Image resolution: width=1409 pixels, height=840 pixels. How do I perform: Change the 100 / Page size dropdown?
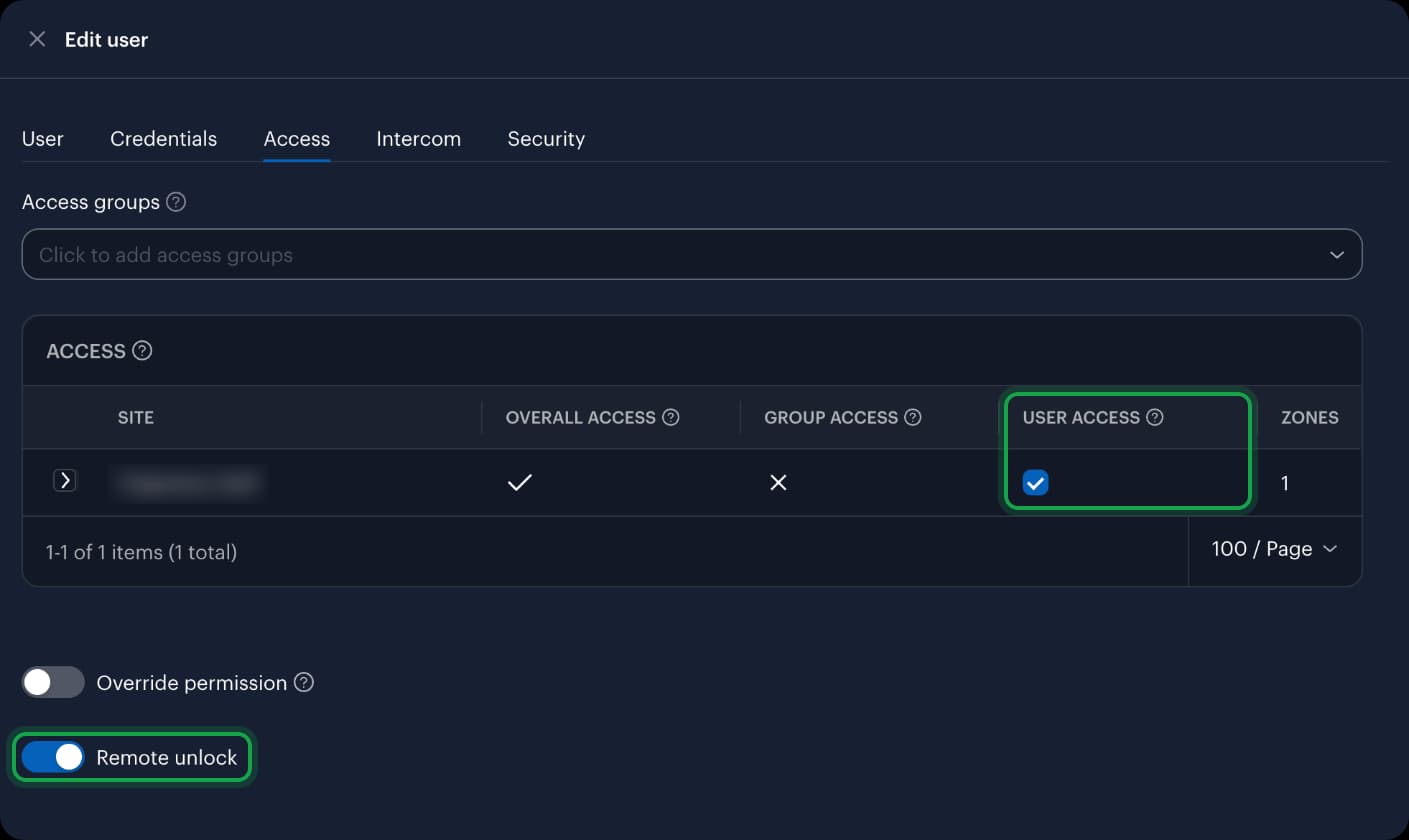(x=1274, y=549)
